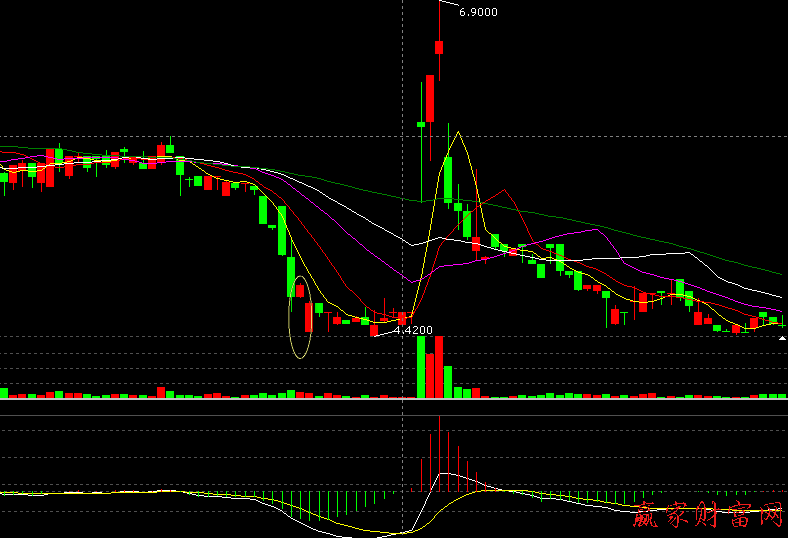The width and height of the screenshot is (788, 539).
Task: Click the tallest red volume bar
Action: (439, 367)
